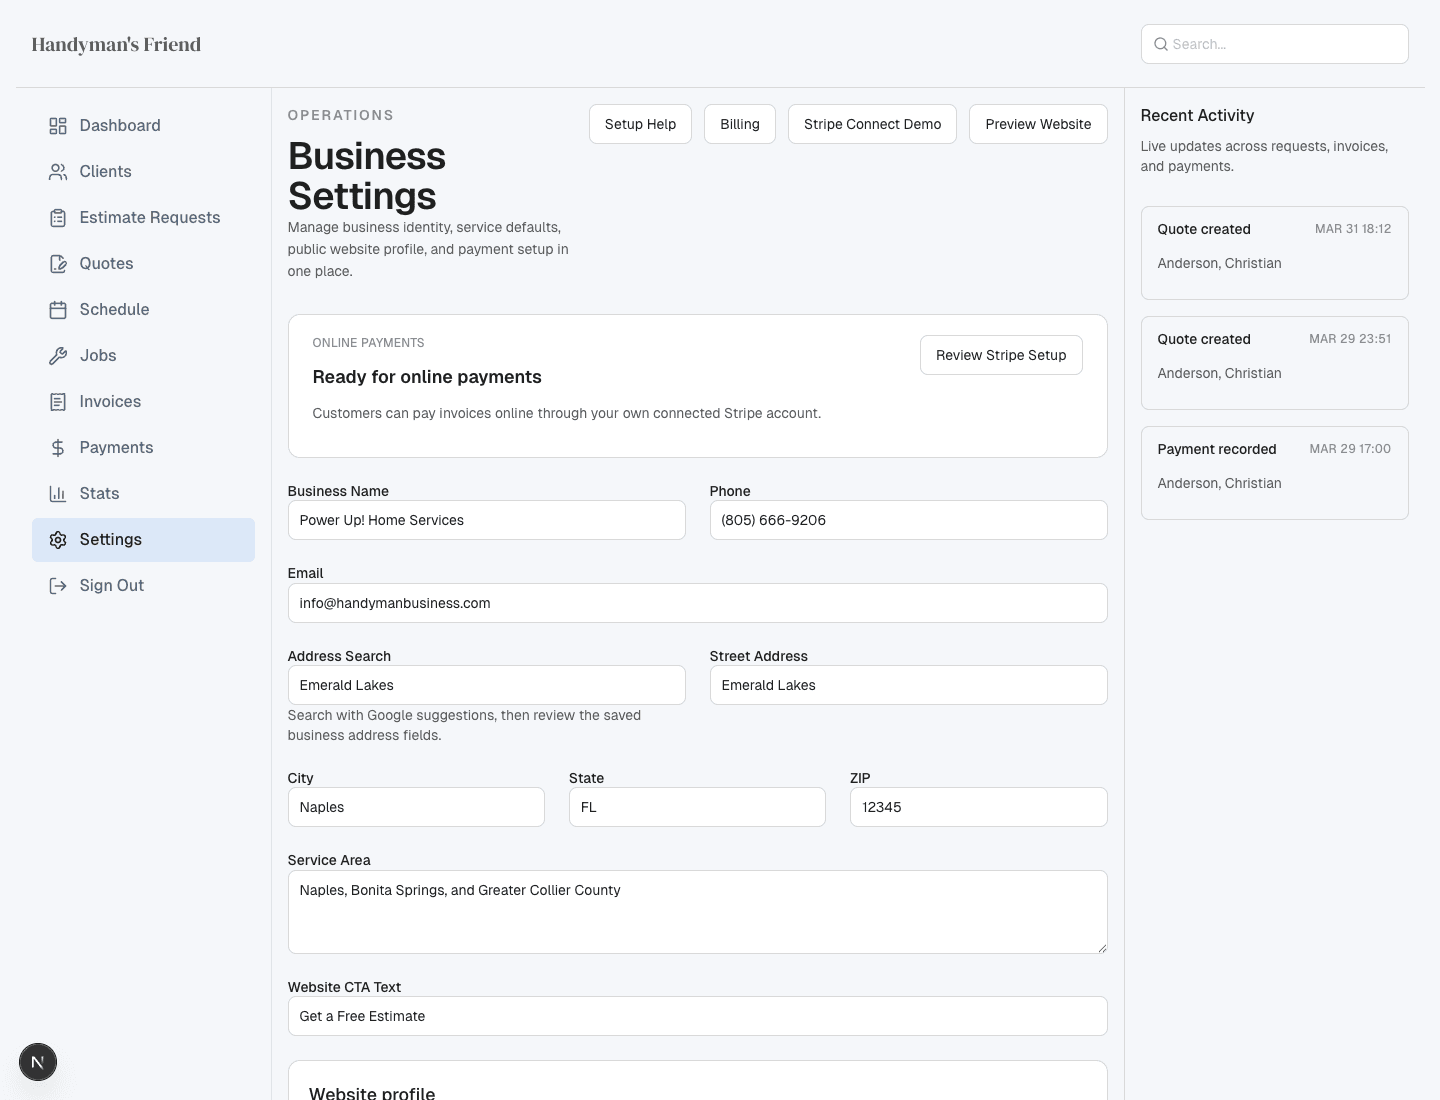Navigate to Quotes

[143, 264]
